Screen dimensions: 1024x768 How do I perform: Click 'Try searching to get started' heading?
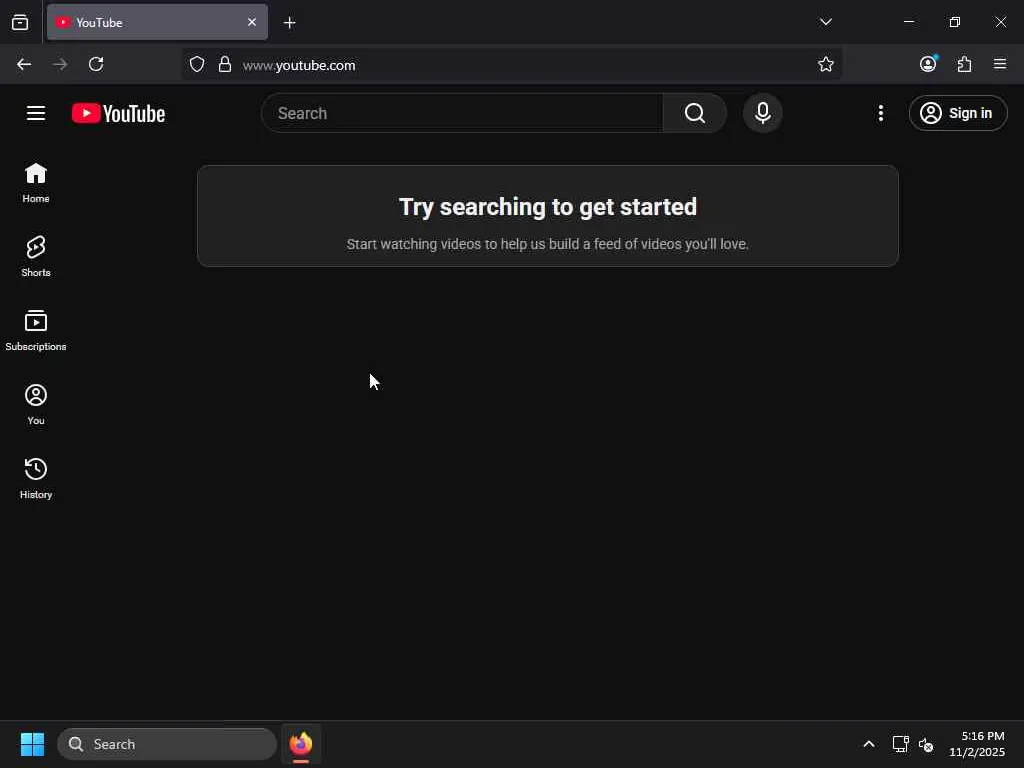pyautogui.click(x=547, y=207)
